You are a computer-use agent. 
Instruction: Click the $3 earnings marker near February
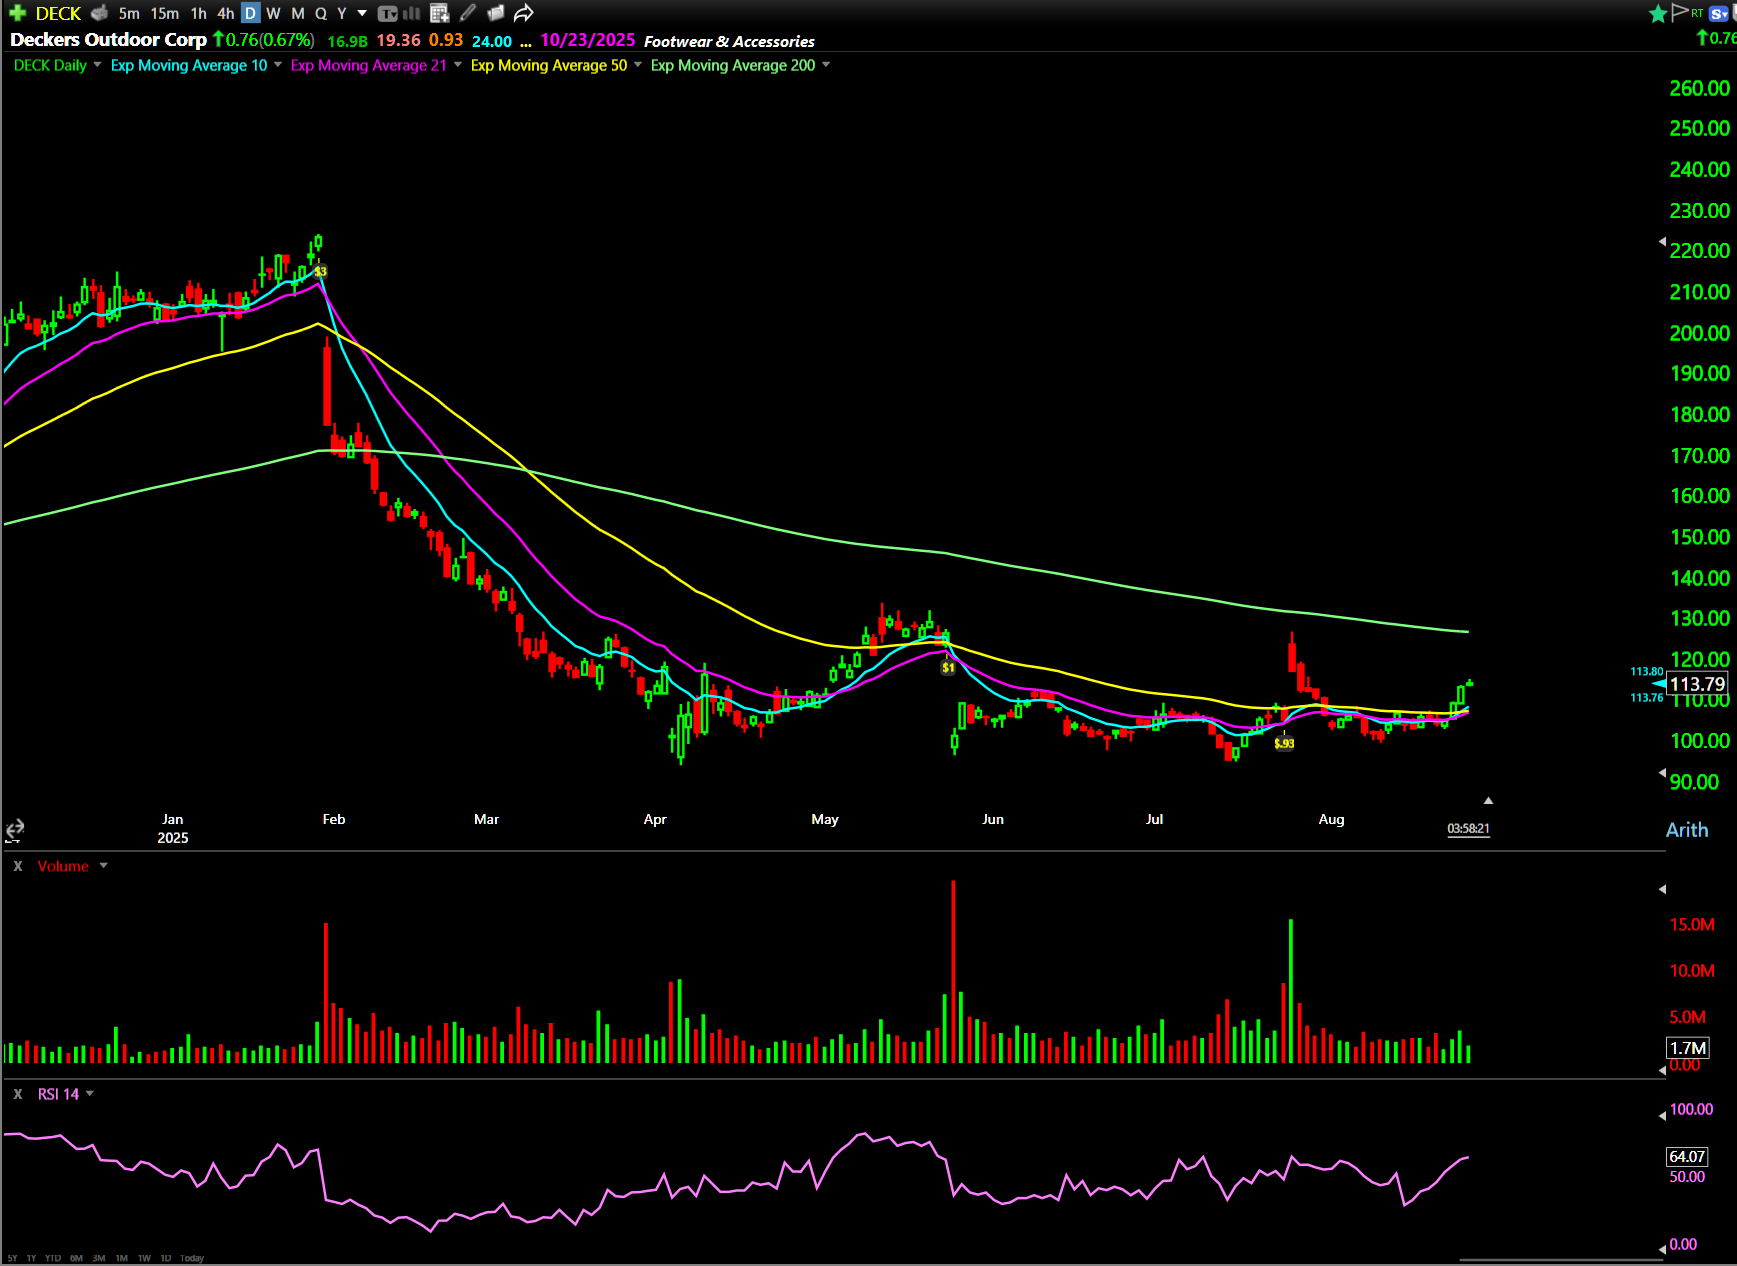click(x=320, y=271)
